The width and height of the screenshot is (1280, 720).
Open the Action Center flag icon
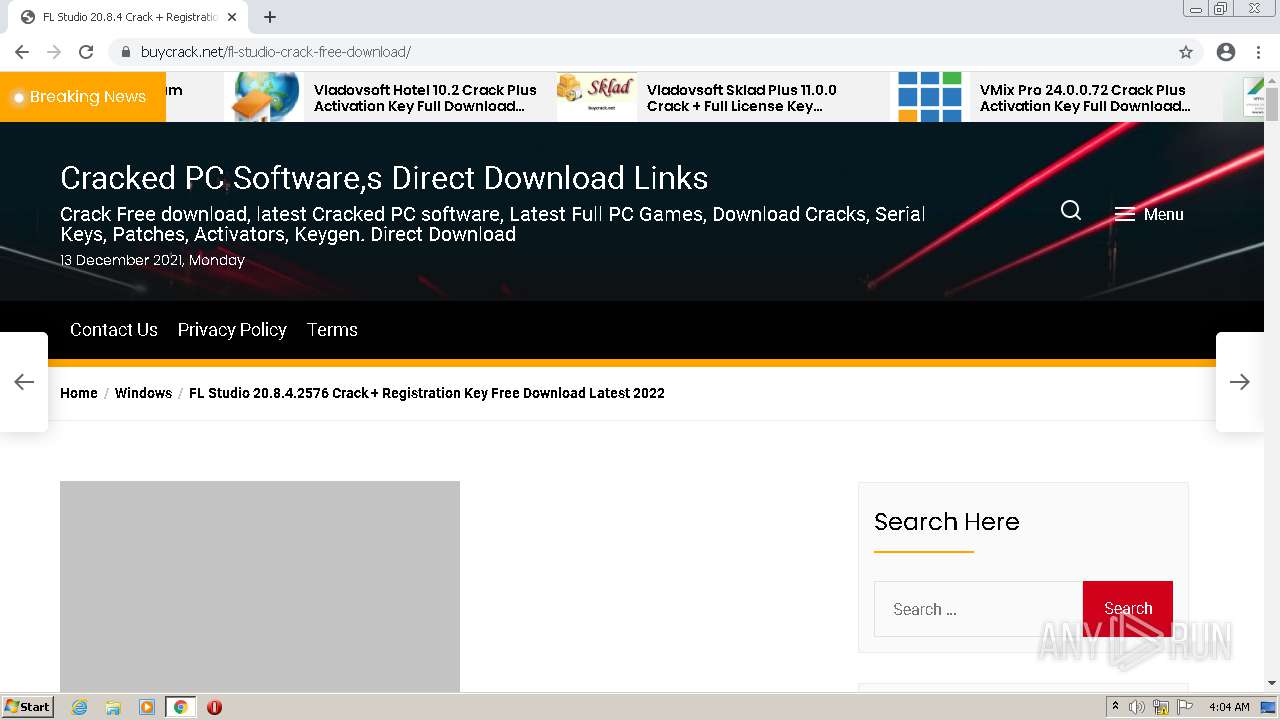[x=1185, y=707]
